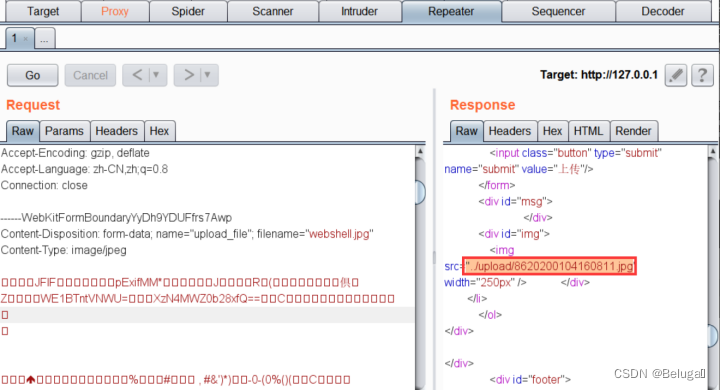Screen dimensions: 720x390
Task: Click the Accept-Language: zh-CN header line
Action: click(84, 169)
